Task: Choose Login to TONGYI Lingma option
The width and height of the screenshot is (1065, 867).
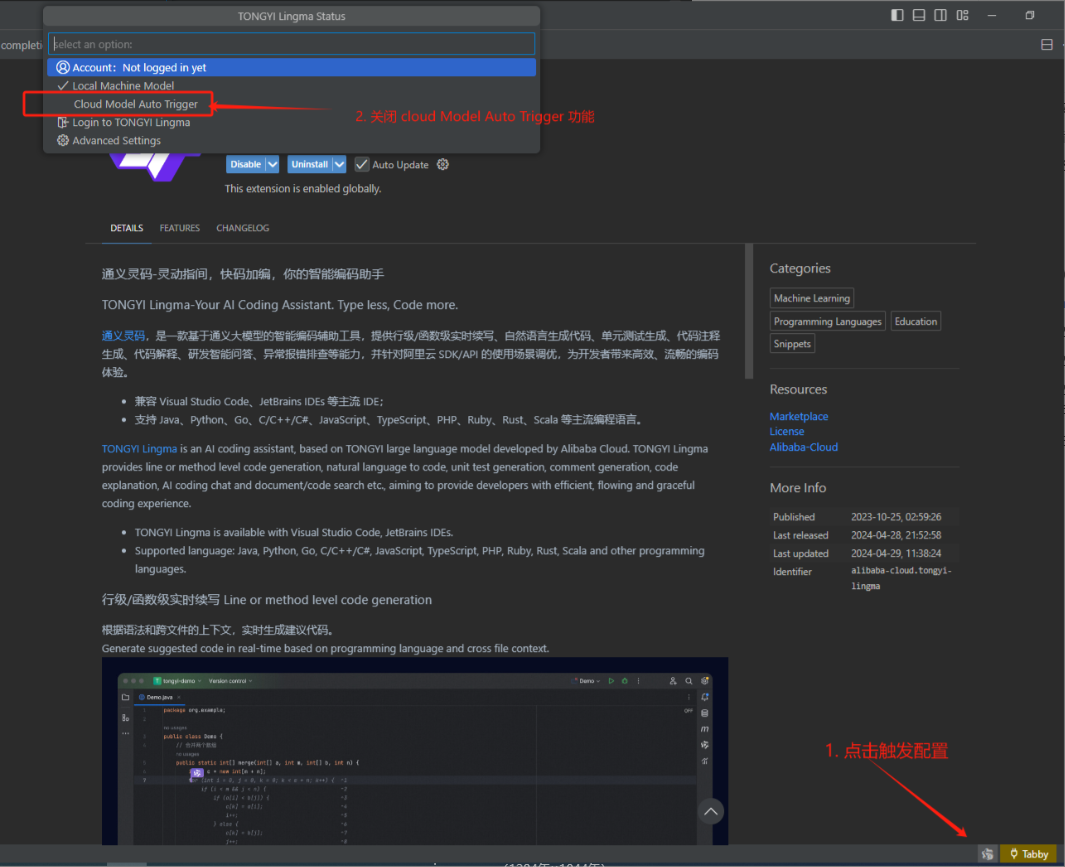Action: [x=130, y=122]
